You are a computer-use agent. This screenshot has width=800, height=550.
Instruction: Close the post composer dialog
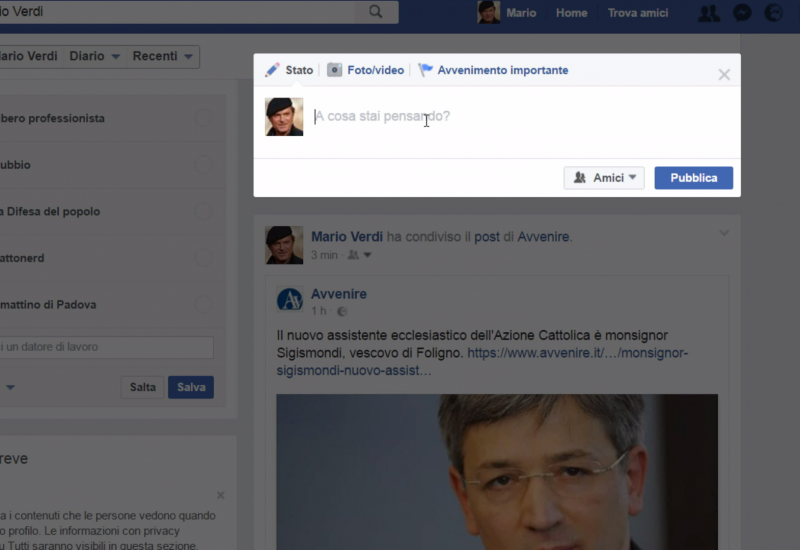click(x=724, y=74)
